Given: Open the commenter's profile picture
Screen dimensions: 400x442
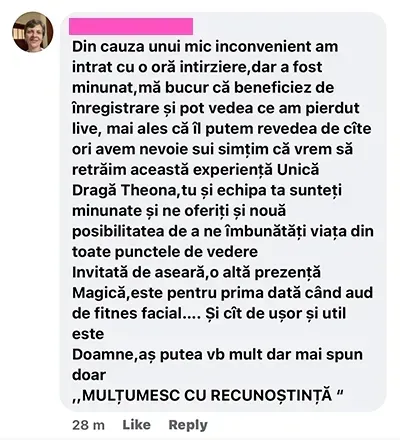Looking at the screenshot, I should (x=33, y=32).
